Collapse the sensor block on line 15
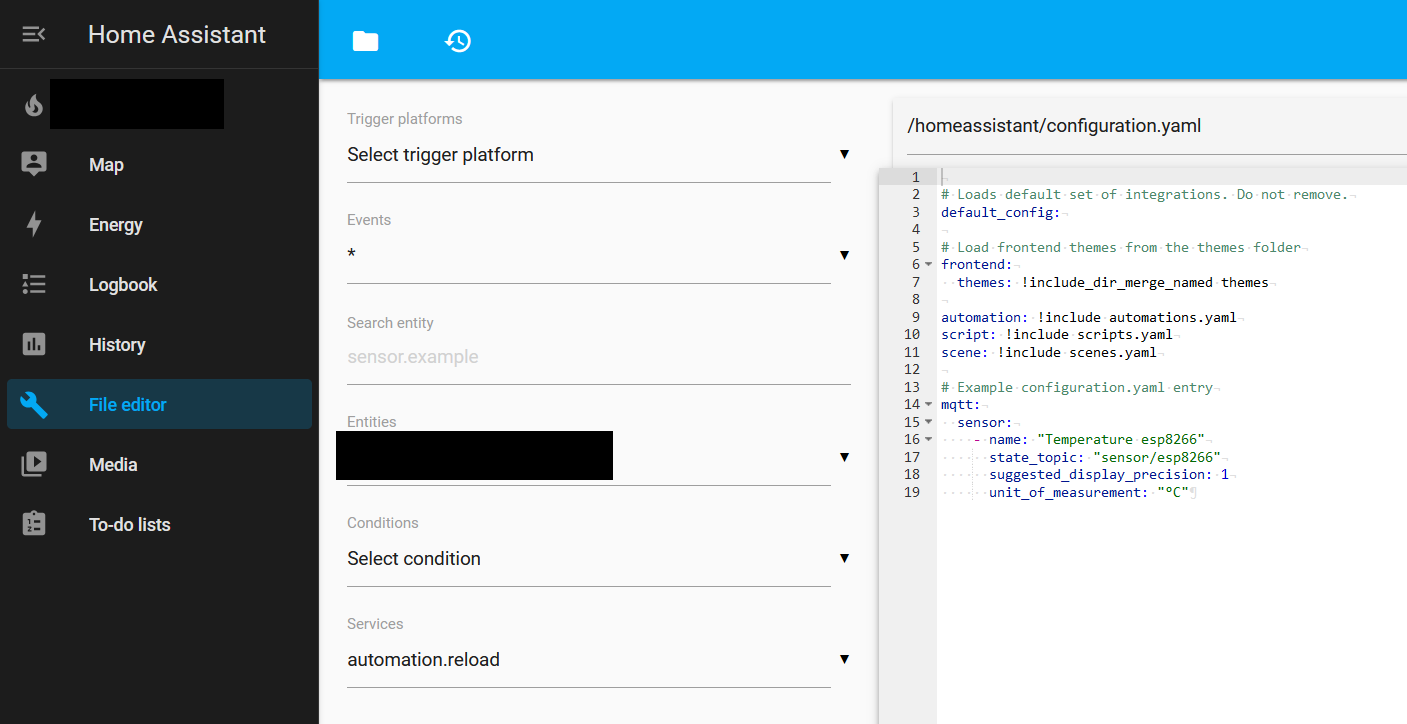The height and width of the screenshot is (724, 1407). pyautogui.click(x=929, y=422)
